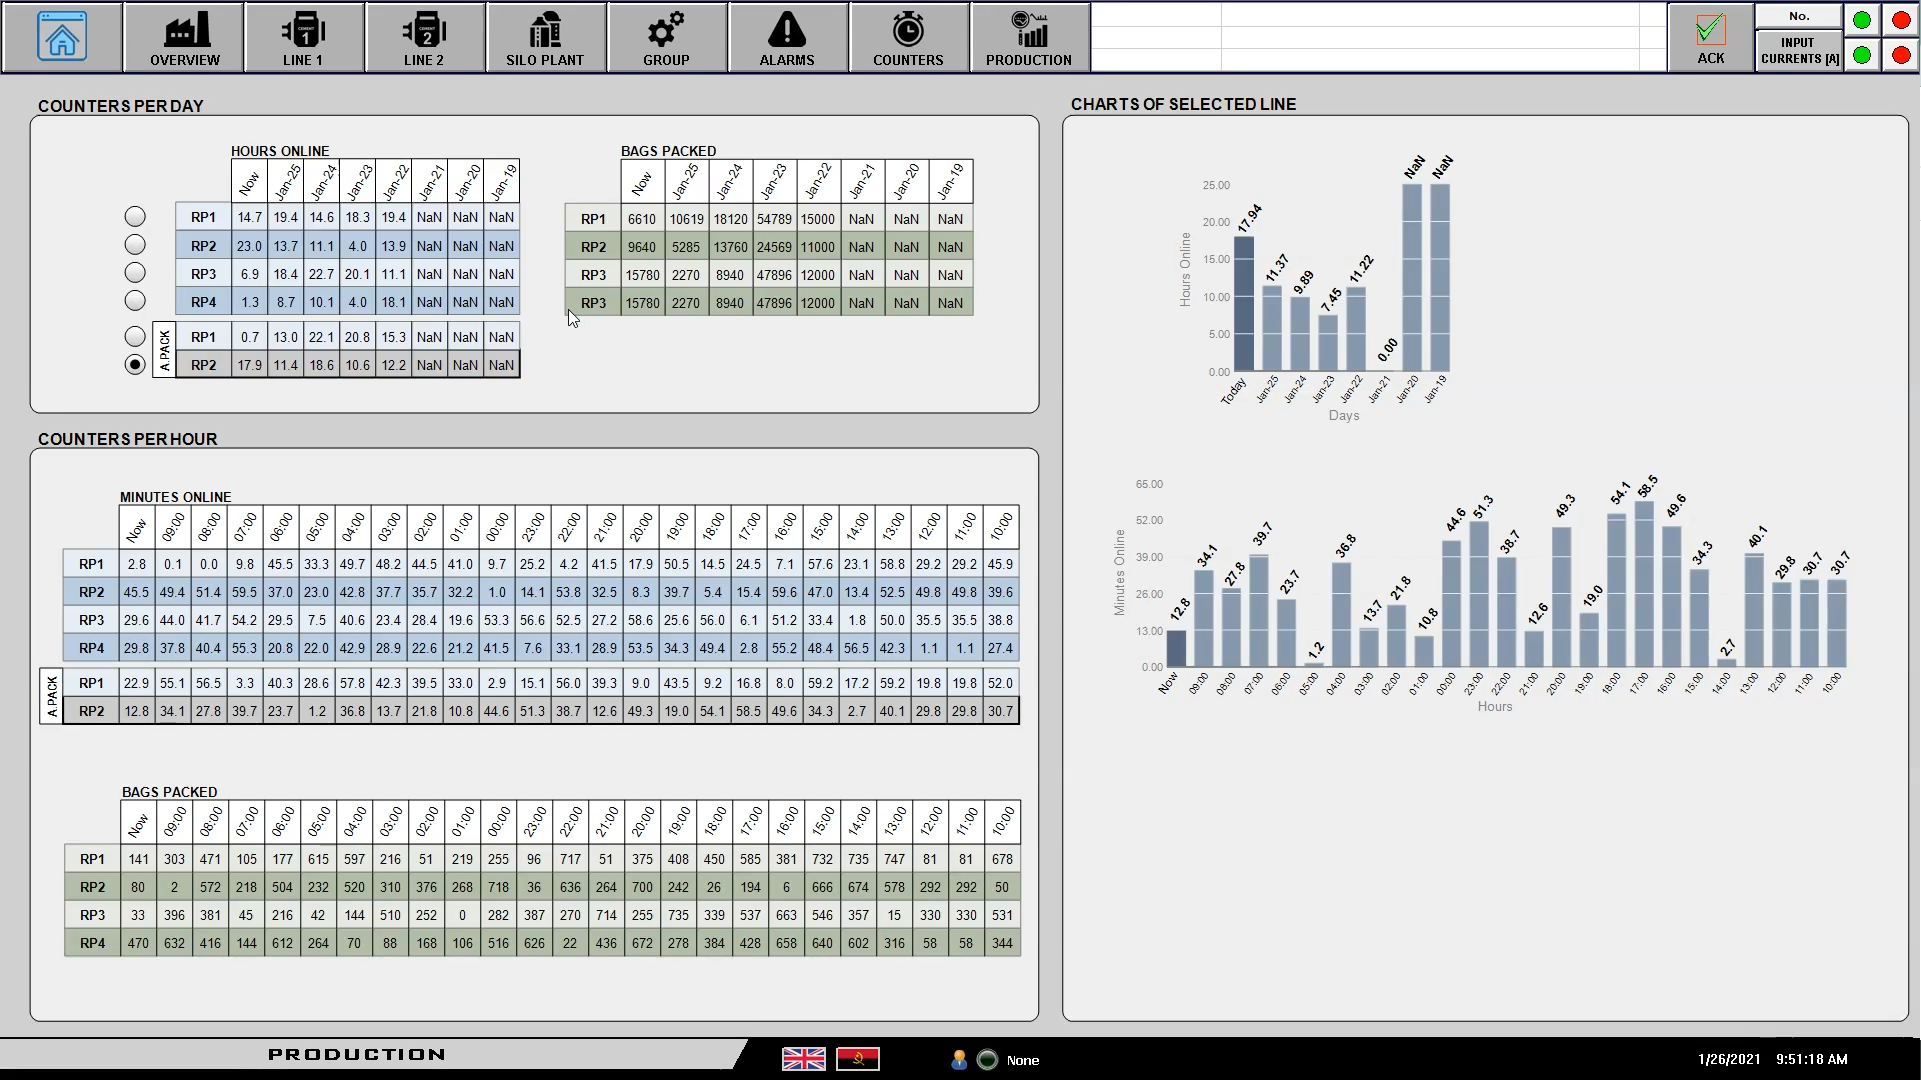Click the 54789 cell in Bags Packed
This screenshot has width=1921, height=1080.
[774, 219]
